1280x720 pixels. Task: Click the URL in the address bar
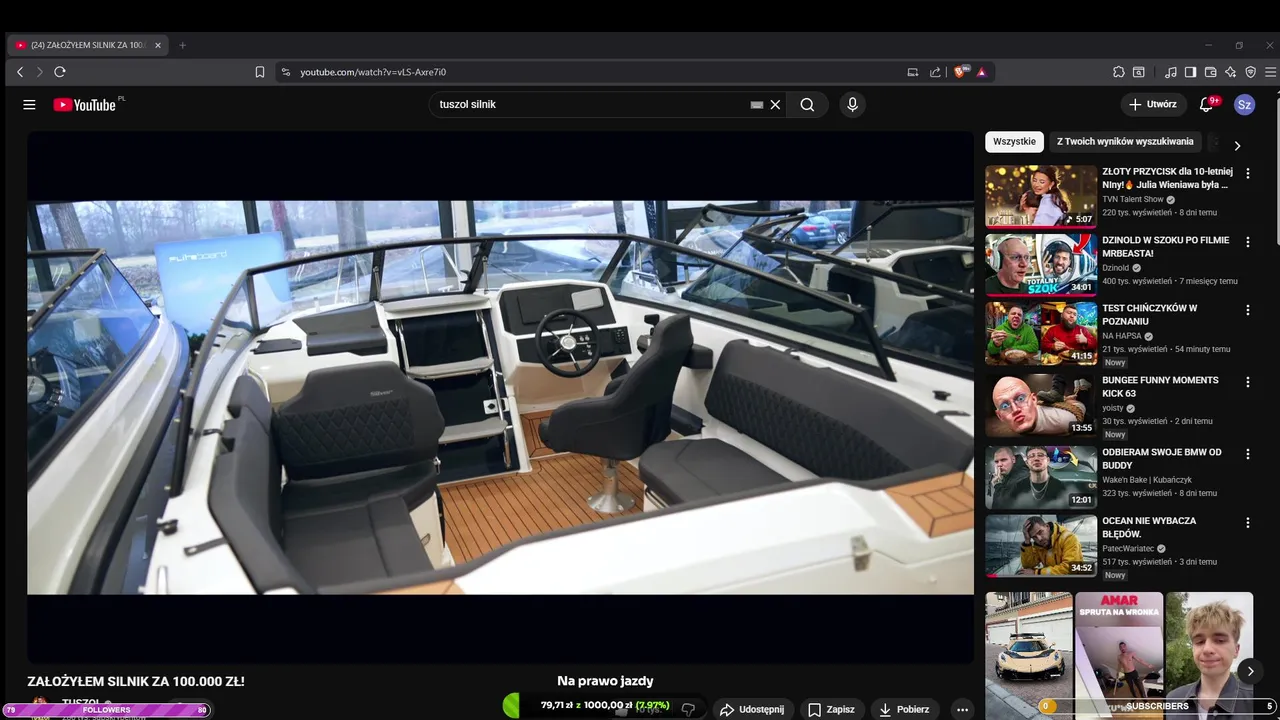click(373, 72)
